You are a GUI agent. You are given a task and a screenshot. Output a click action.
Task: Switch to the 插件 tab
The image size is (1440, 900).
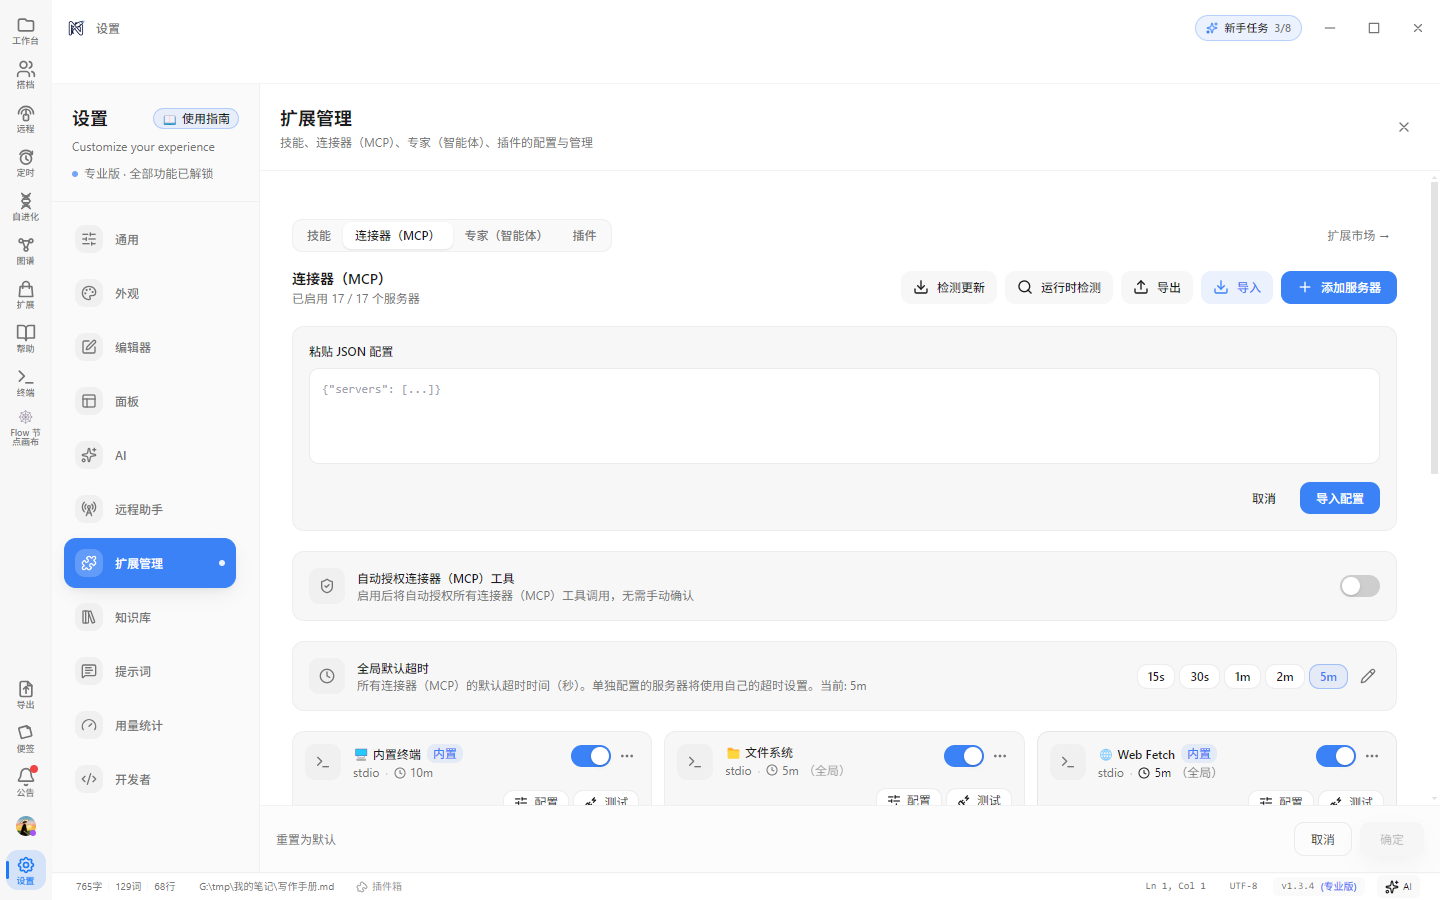tap(584, 236)
